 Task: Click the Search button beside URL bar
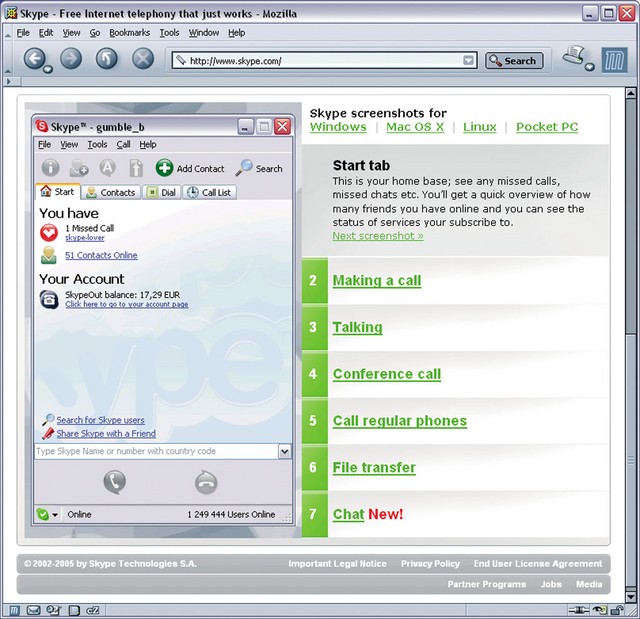(x=514, y=61)
